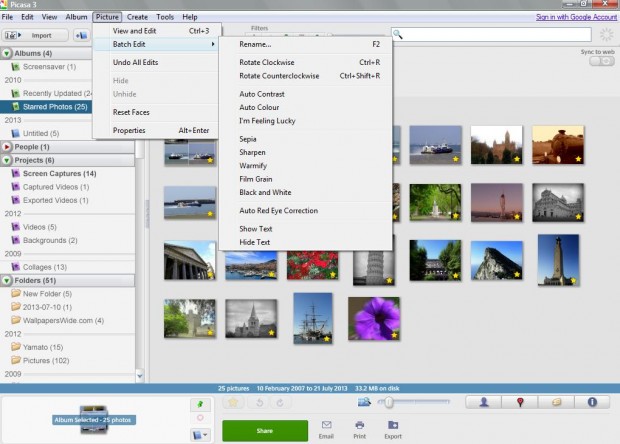Open the People panel icon

click(484, 402)
